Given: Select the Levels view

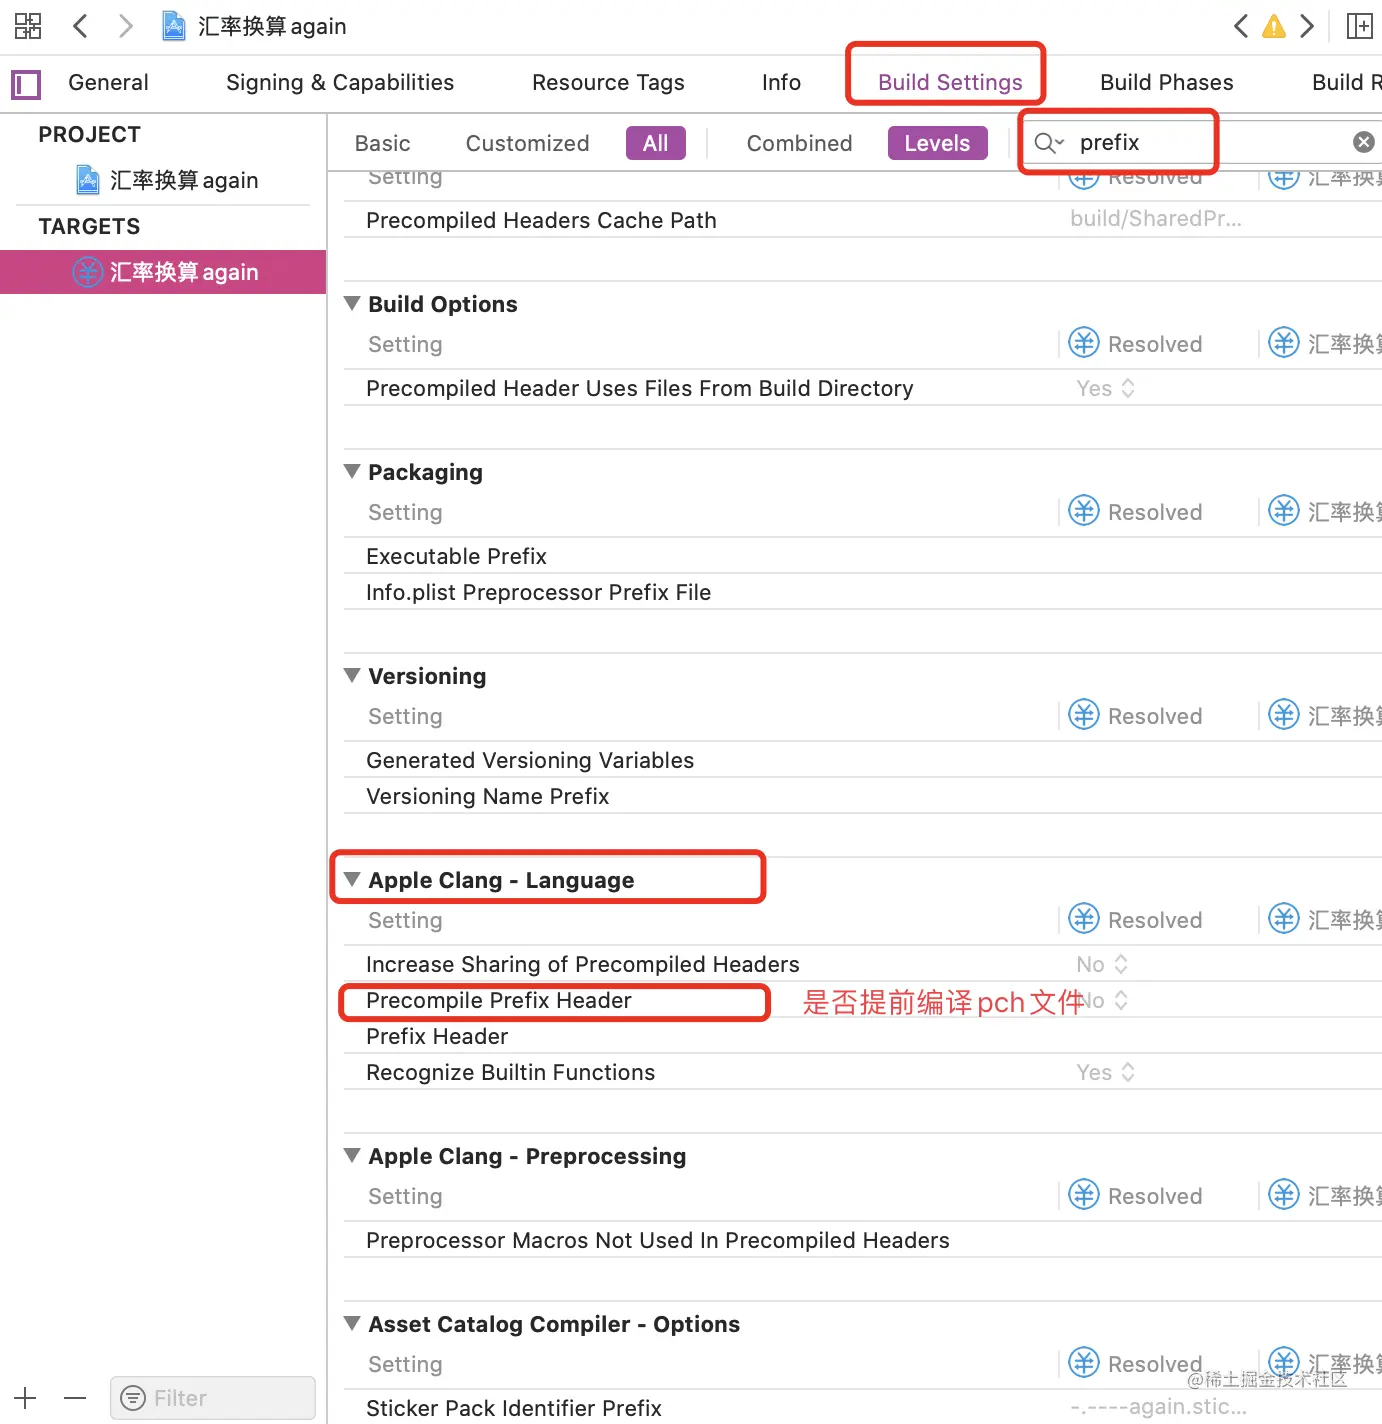Looking at the screenshot, I should tap(937, 143).
